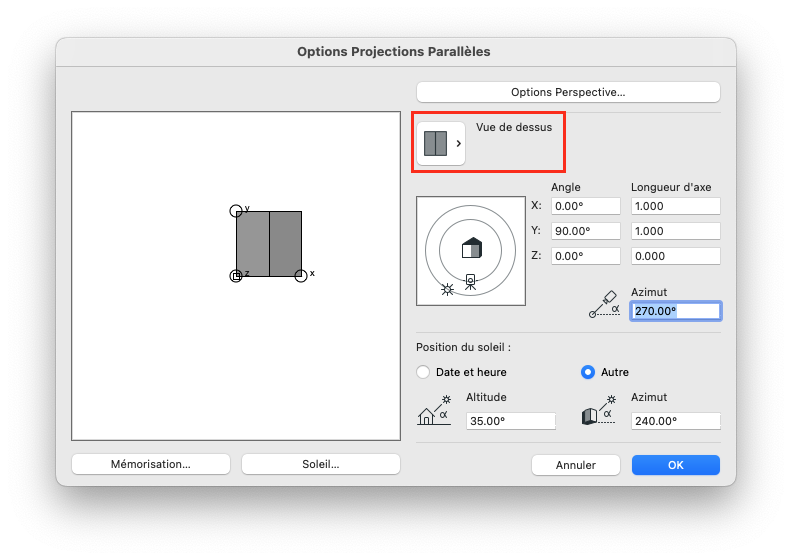Click the y axis handle in the preview

point(236,211)
